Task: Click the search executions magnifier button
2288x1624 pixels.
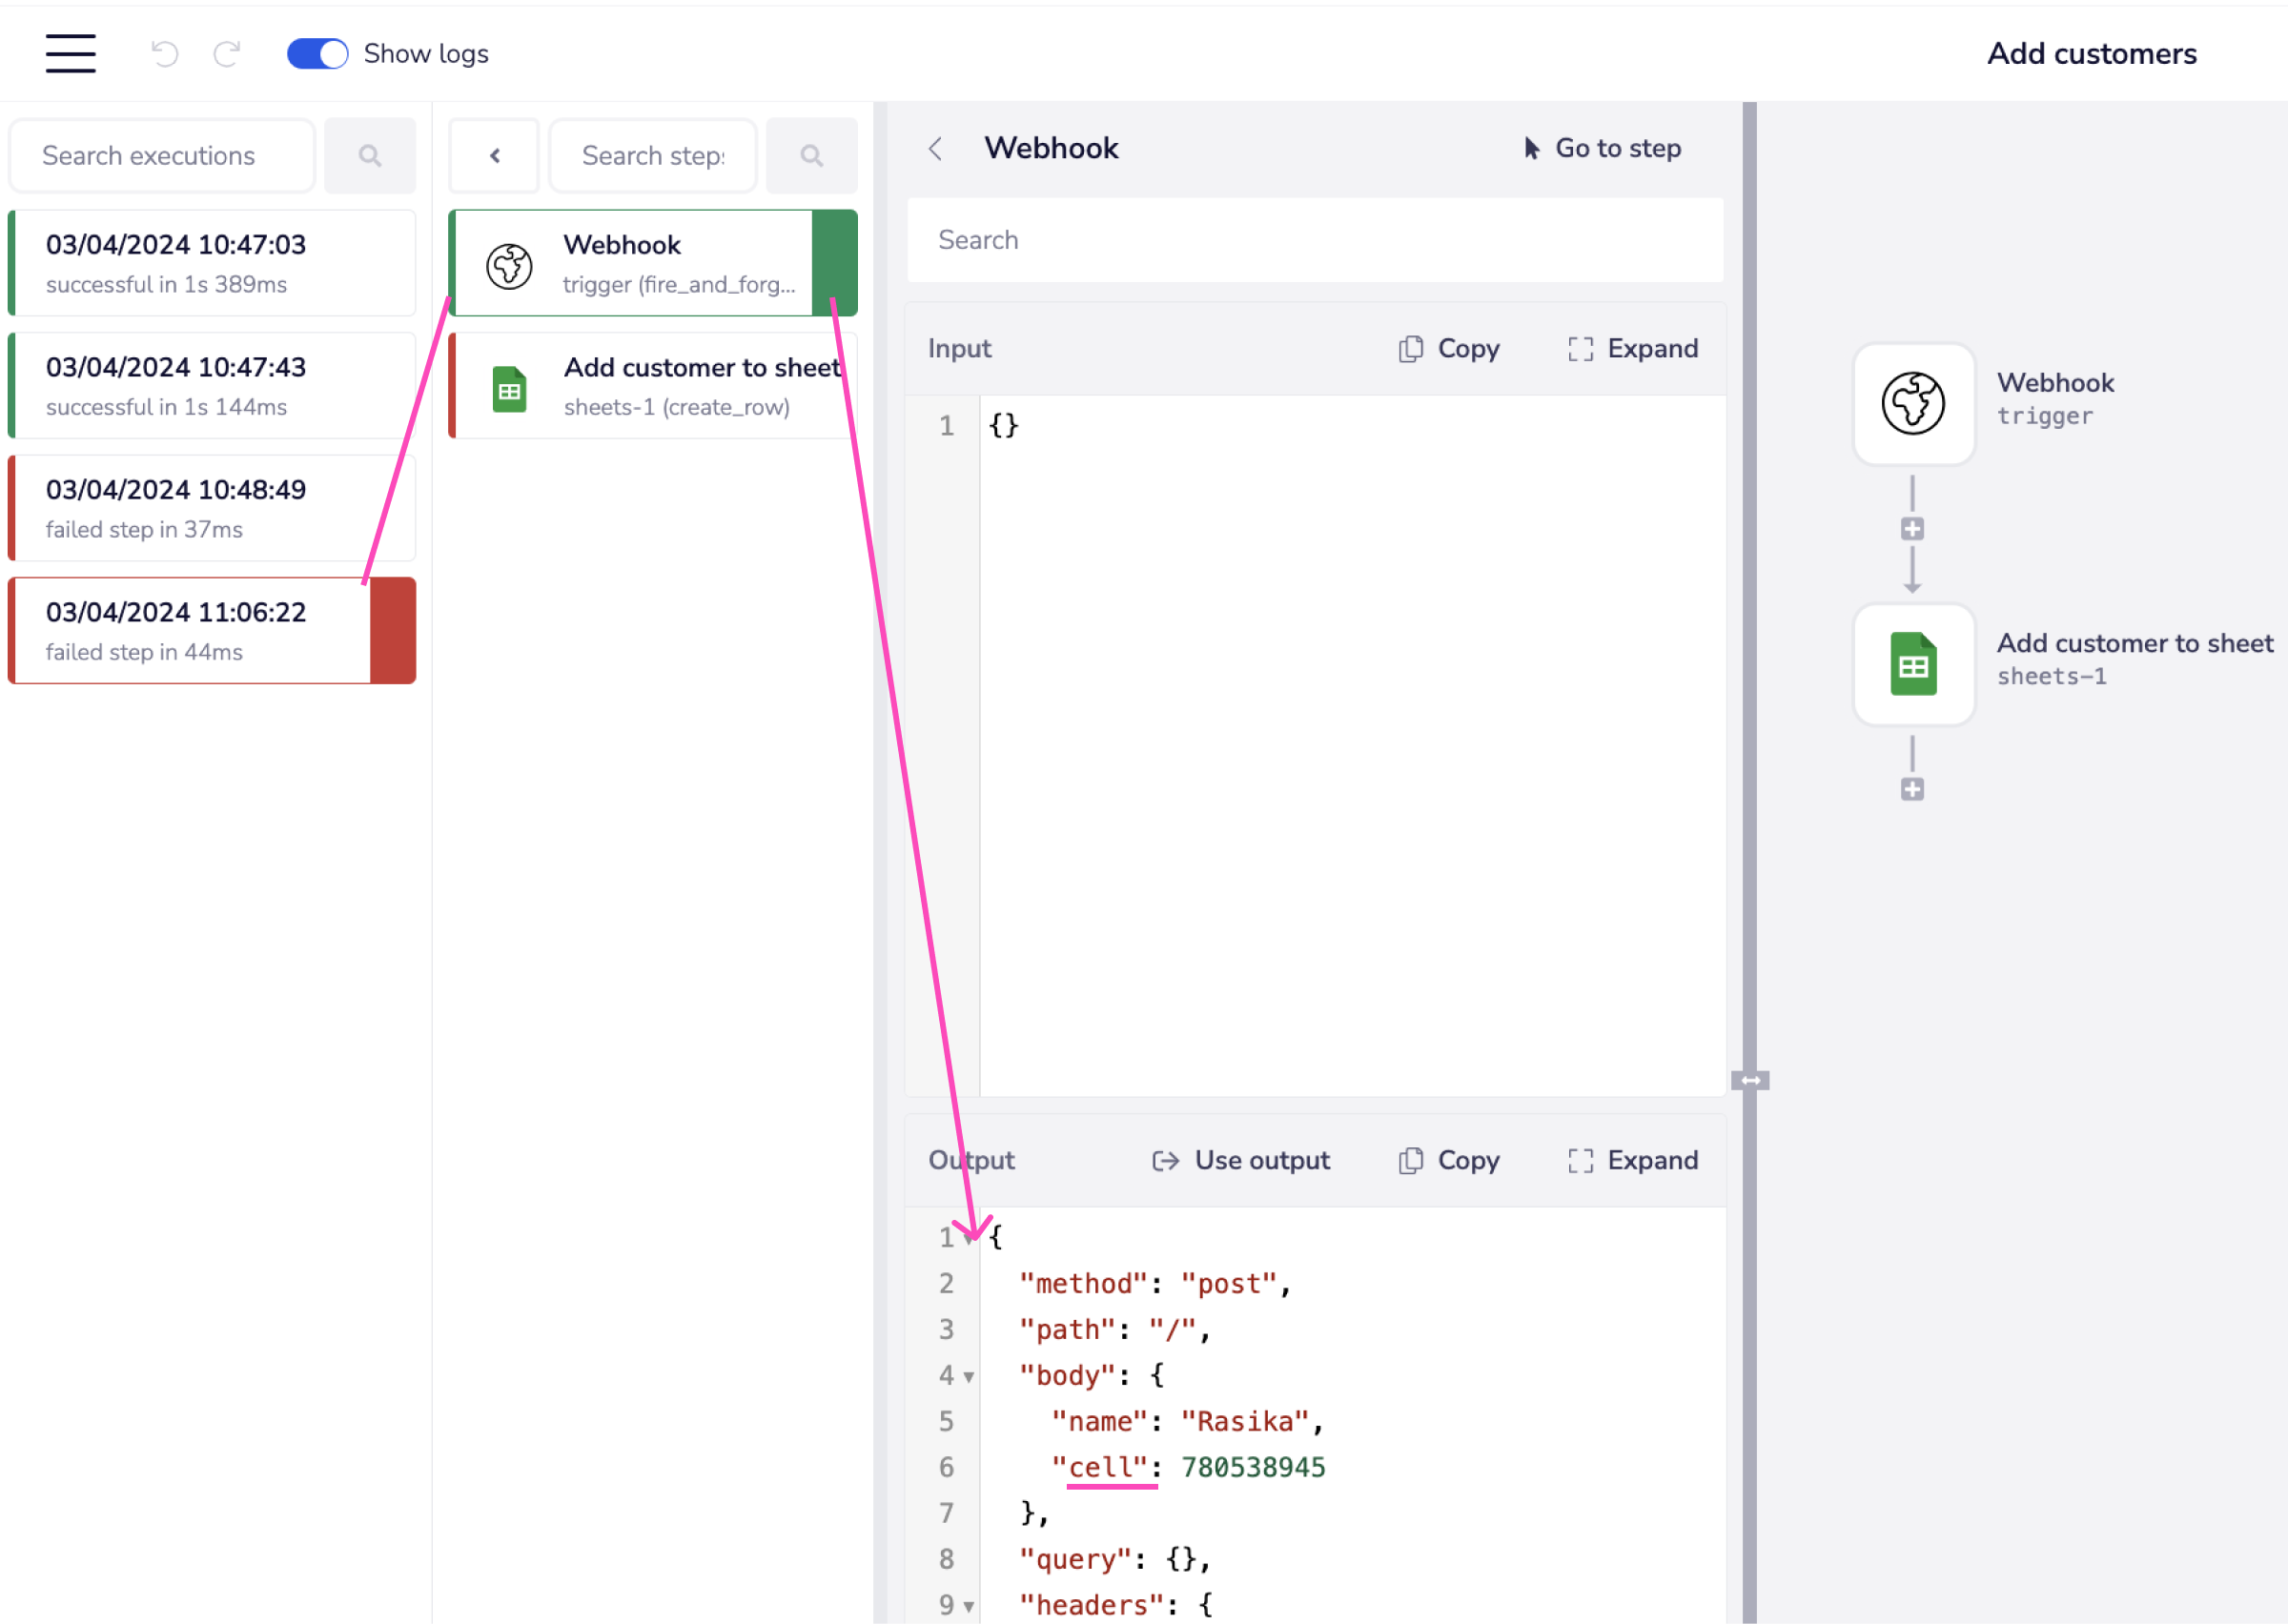Action: (x=370, y=156)
